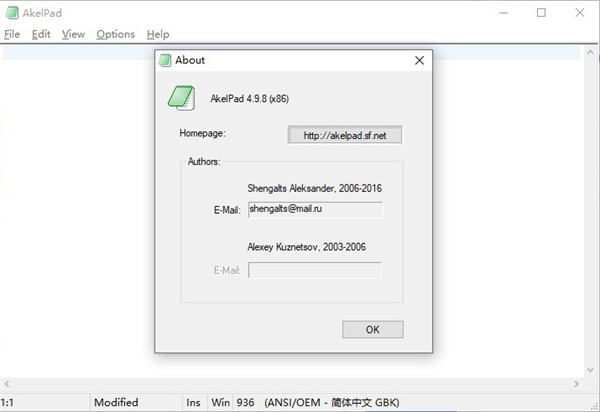Click the About dialog title bar icon
The height and width of the screenshot is (412, 600).
[x=165, y=60]
